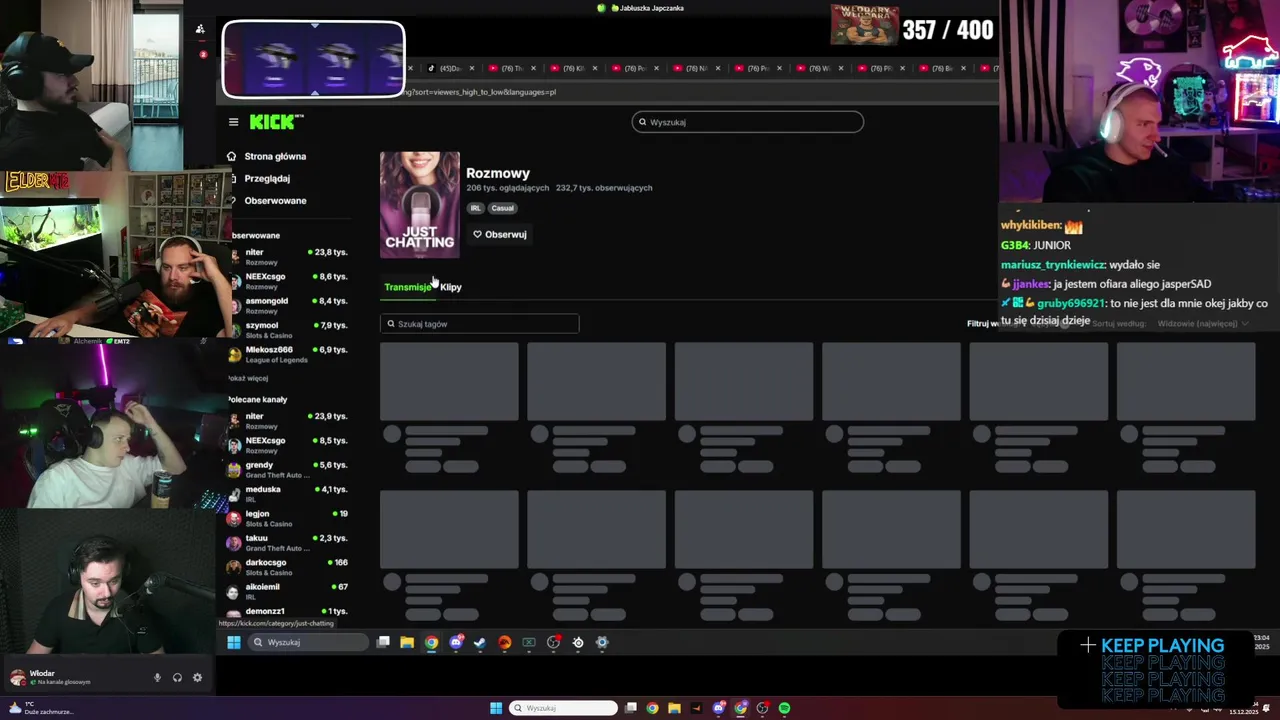1280x720 pixels.
Task: Open Discord in streamed taskbar
Action: 456,642
